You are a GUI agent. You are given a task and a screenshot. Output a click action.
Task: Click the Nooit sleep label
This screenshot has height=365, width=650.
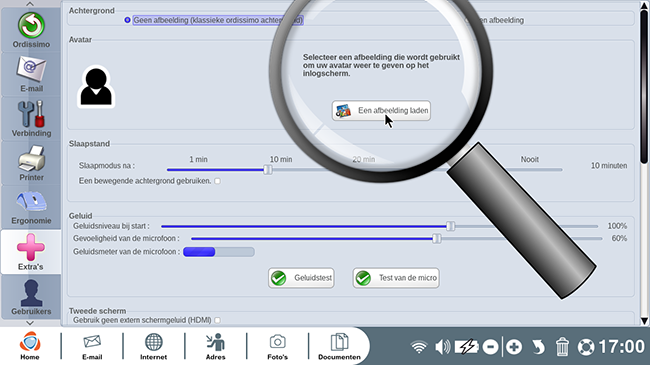530,159
